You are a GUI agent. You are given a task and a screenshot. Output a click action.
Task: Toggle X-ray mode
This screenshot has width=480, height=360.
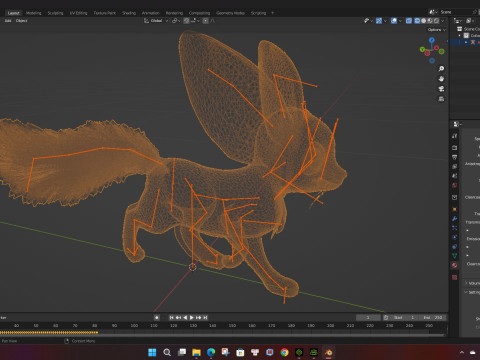[x=409, y=21]
